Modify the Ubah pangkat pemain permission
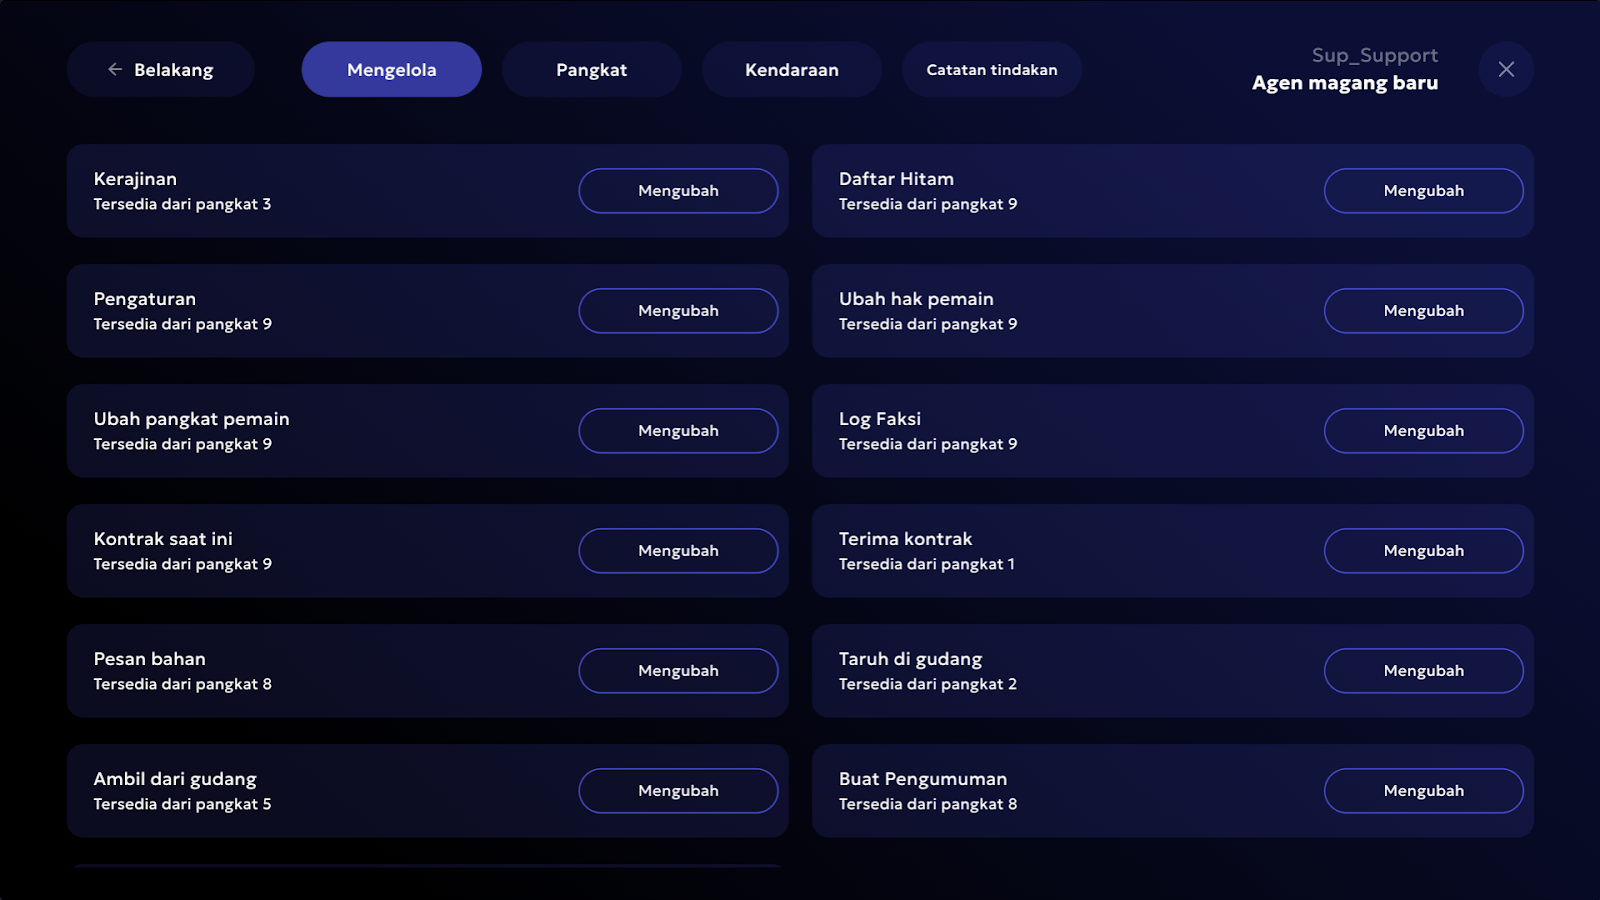Image resolution: width=1600 pixels, height=900 pixels. point(678,431)
